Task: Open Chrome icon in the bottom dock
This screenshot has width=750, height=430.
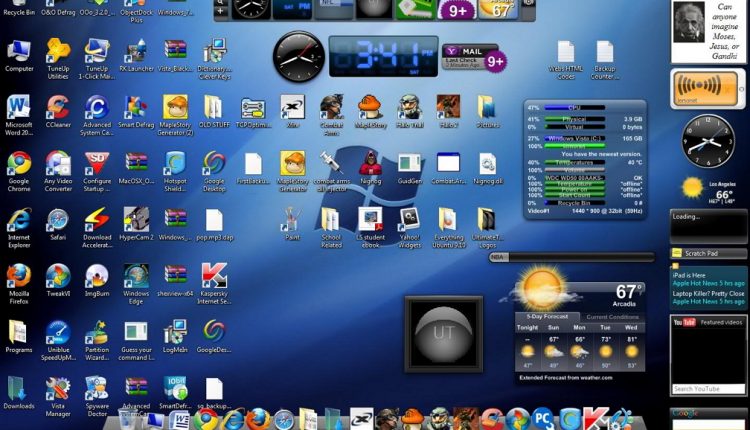Action: coord(206,419)
